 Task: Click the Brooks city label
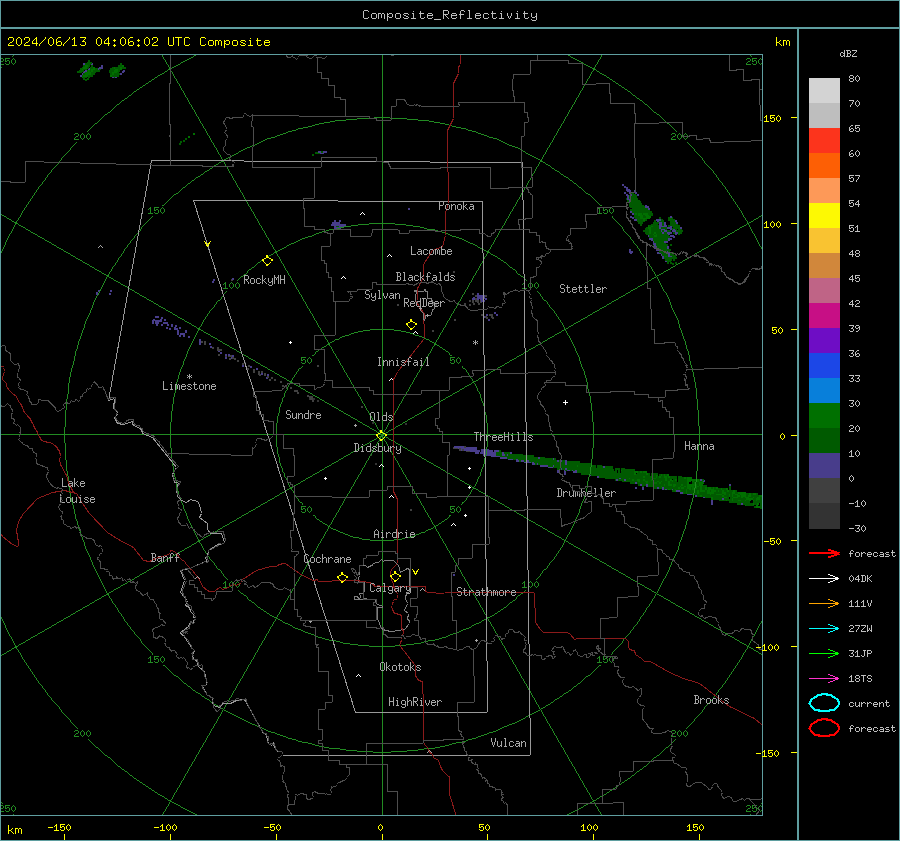click(711, 700)
